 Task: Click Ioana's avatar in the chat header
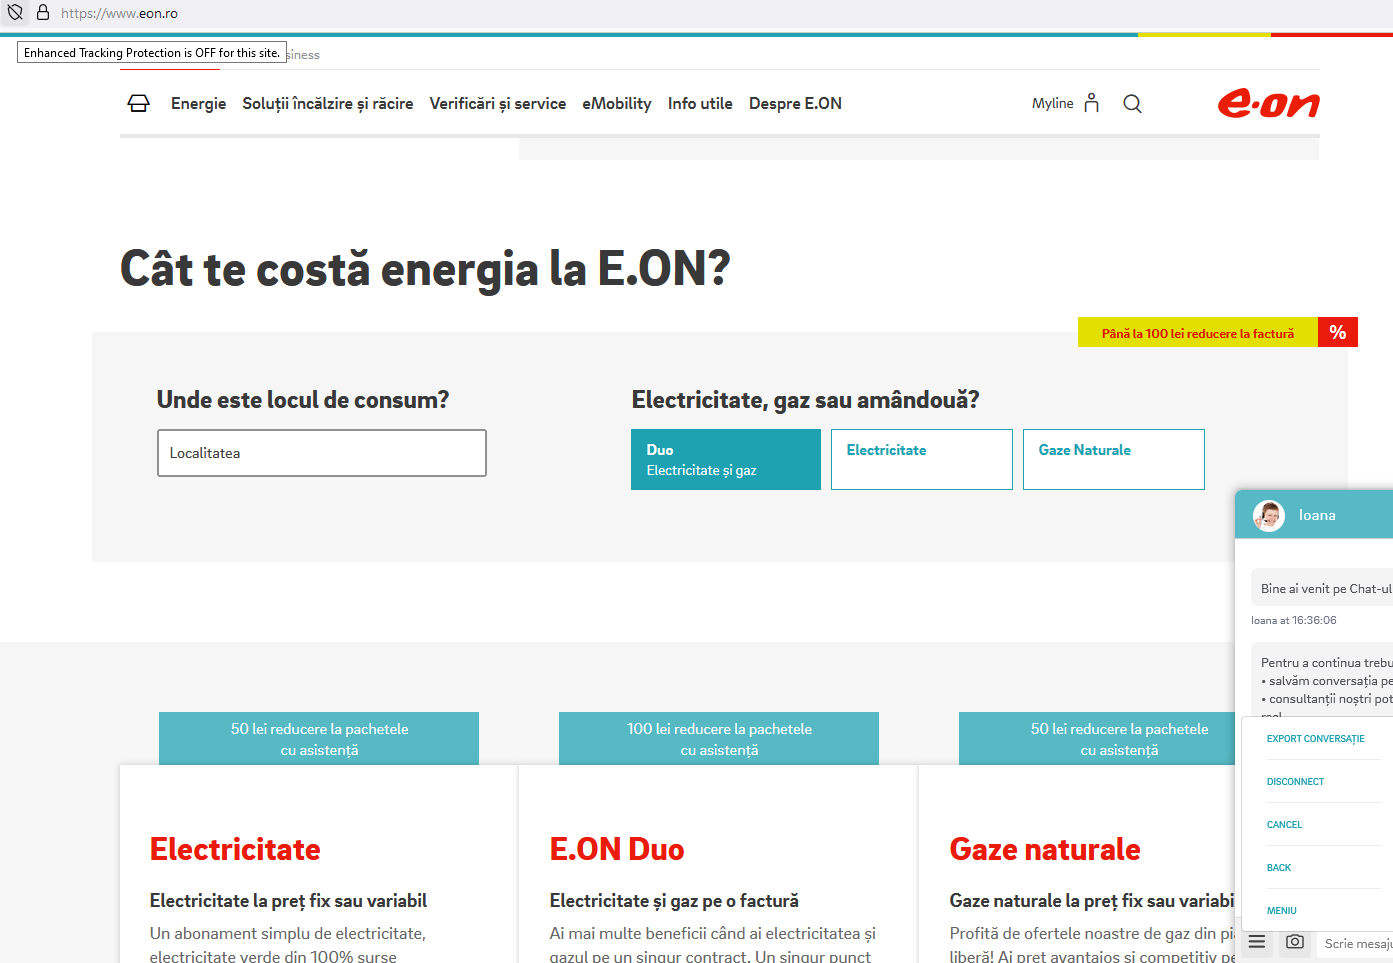tap(1268, 515)
